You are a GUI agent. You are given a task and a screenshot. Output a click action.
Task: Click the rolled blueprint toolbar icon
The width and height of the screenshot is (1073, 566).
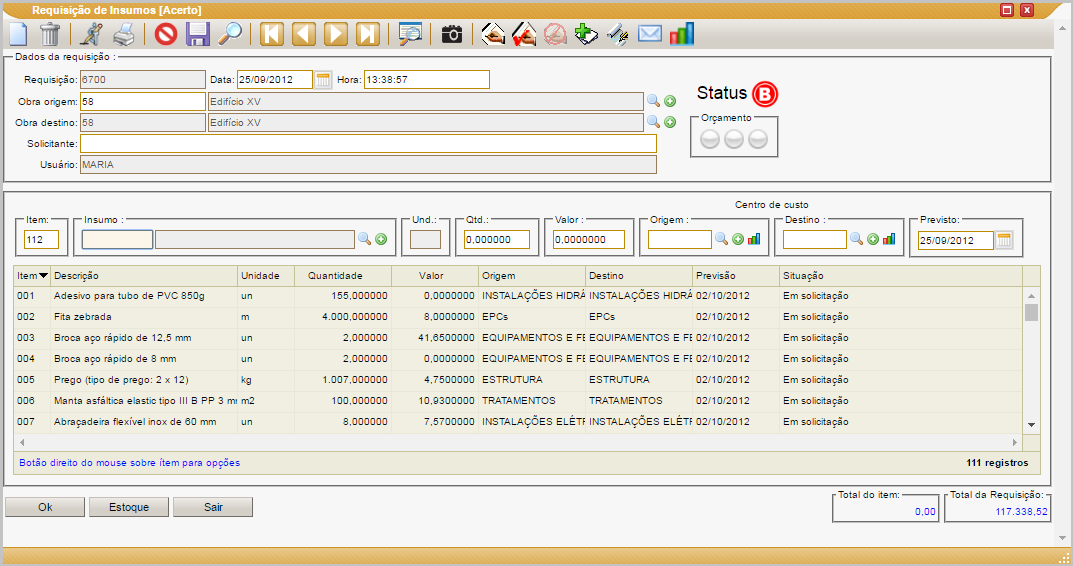[x=618, y=34]
